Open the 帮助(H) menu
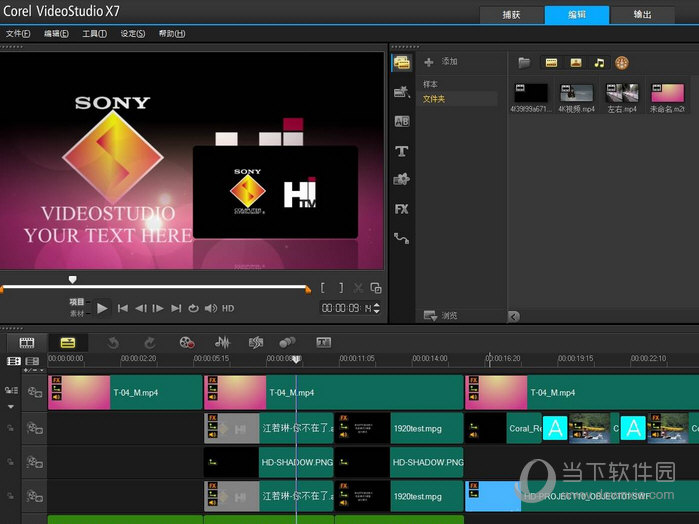The height and width of the screenshot is (524, 699). point(172,33)
